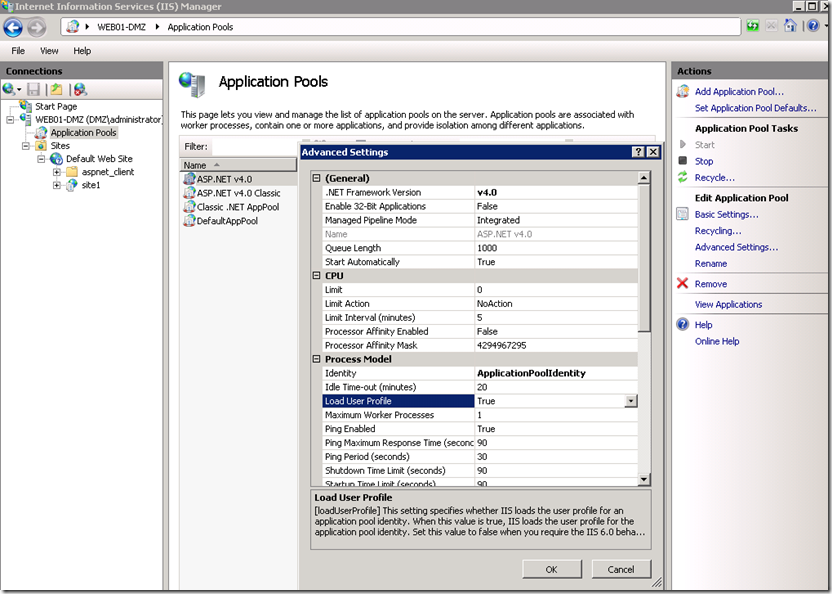Screen dimensions: 832x594
Task: Click the property grid scroll-down arrow
Action: (644, 479)
